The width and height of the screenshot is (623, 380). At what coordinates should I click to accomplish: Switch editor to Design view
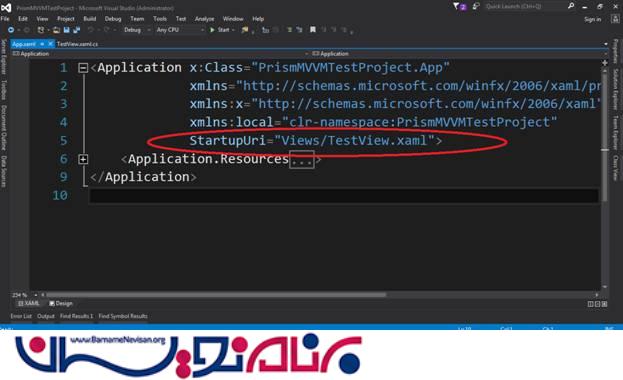pos(61,303)
